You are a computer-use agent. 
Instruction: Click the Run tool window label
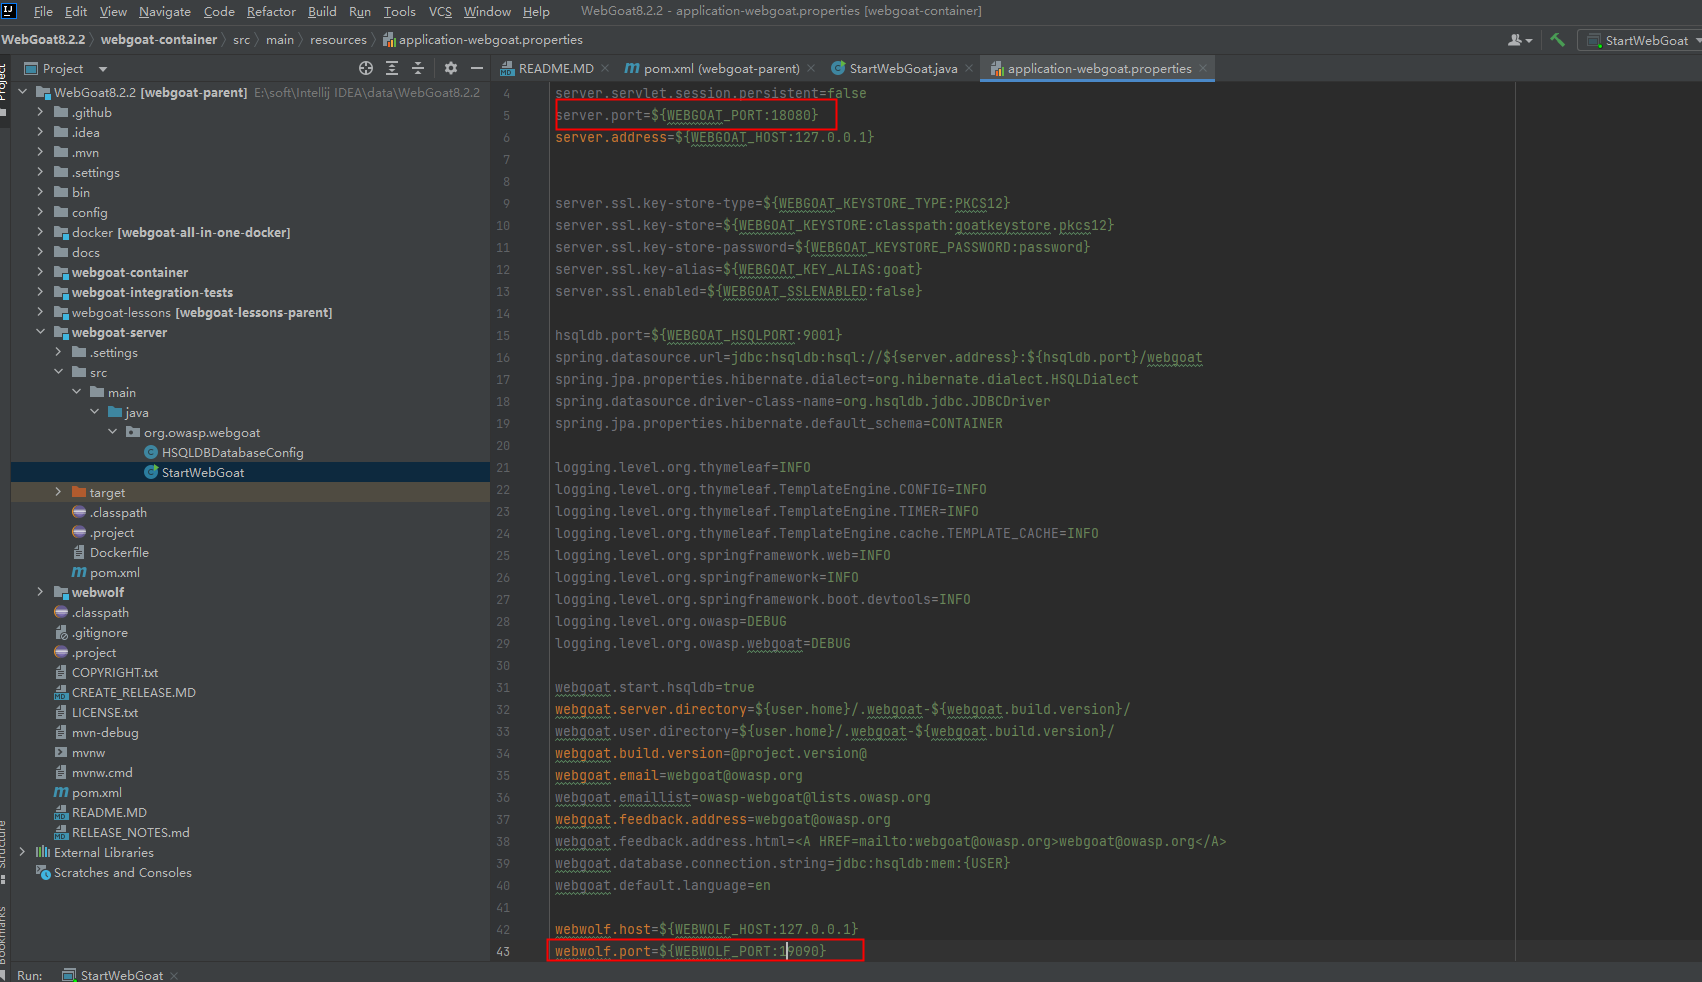coord(29,975)
